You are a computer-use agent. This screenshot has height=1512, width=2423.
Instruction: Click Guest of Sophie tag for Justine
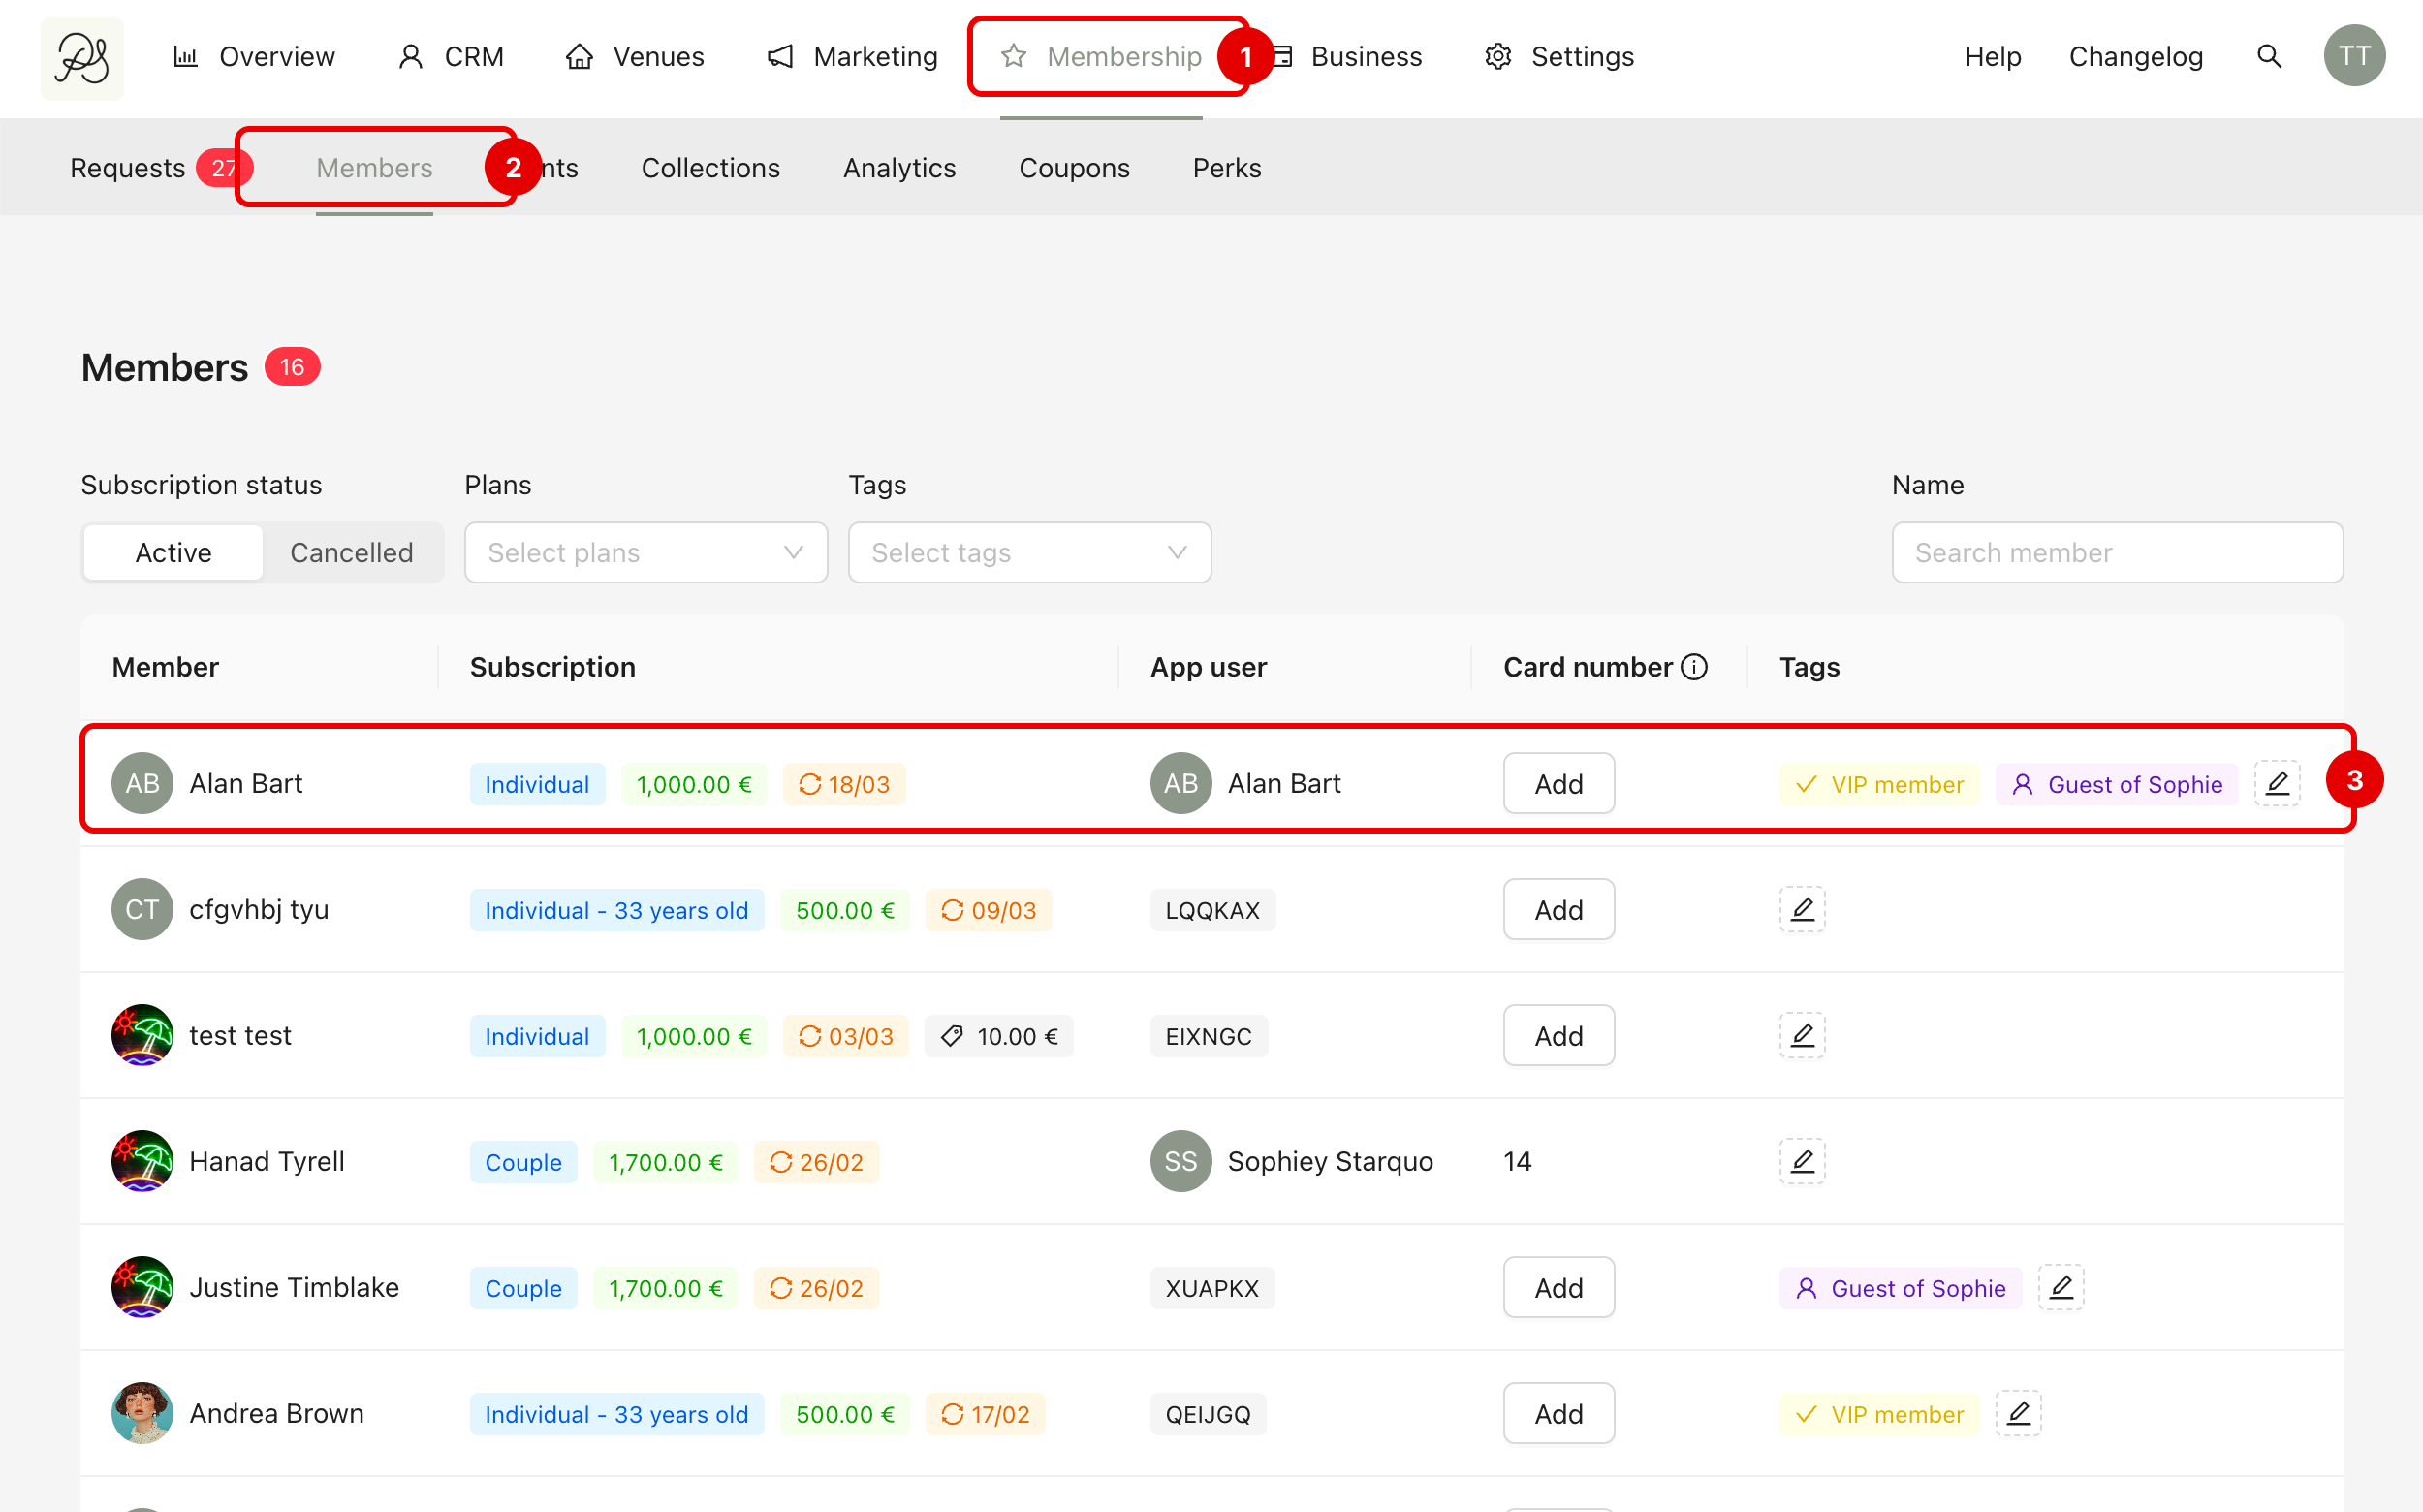pyautogui.click(x=1900, y=1288)
